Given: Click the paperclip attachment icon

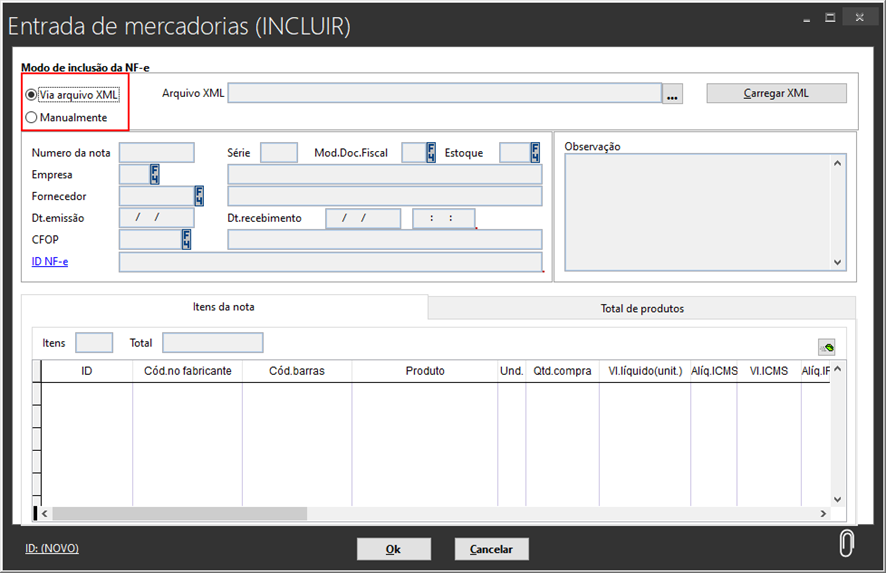Looking at the screenshot, I should [x=846, y=543].
